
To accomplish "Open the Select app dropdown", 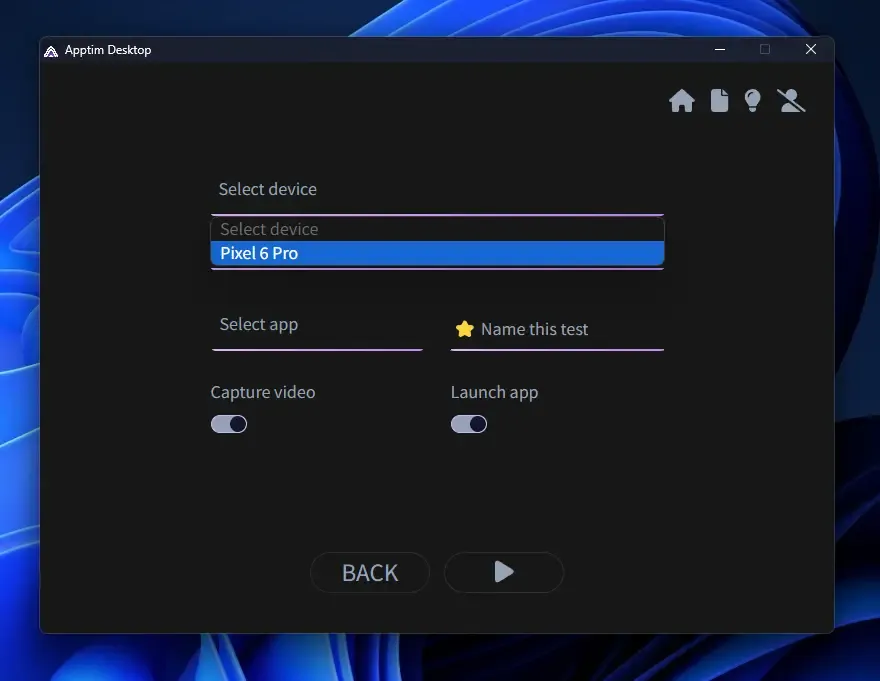I will click(317, 326).
